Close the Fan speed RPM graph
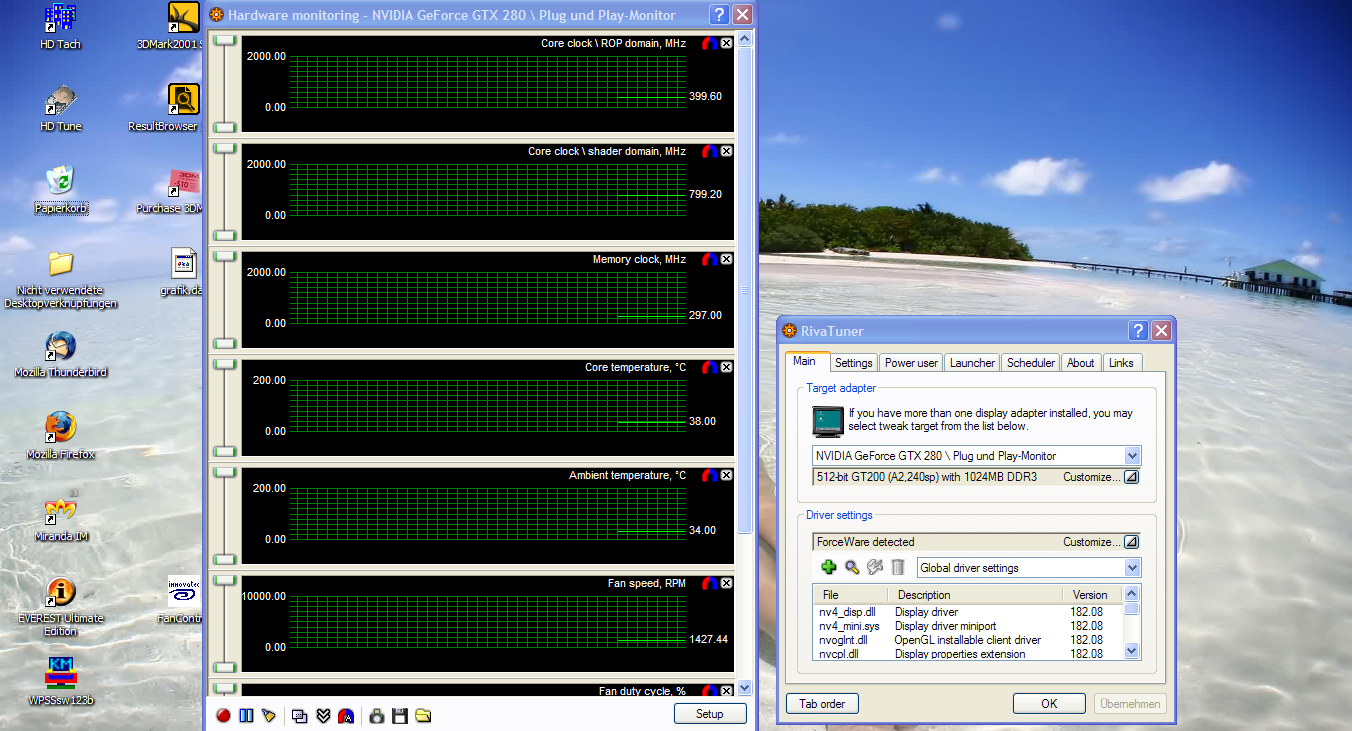 pyautogui.click(x=727, y=583)
